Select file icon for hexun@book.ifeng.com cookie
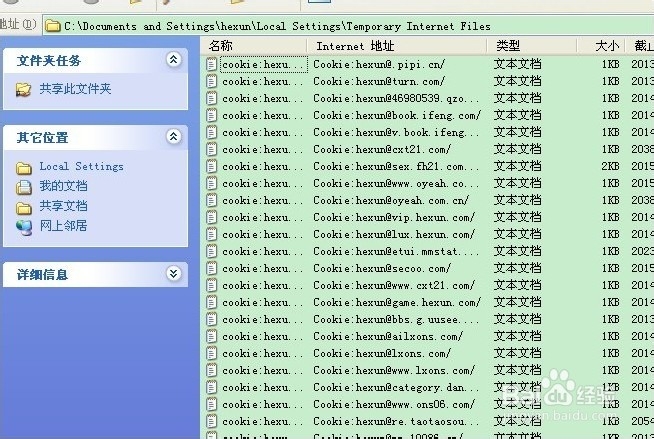 [212, 115]
